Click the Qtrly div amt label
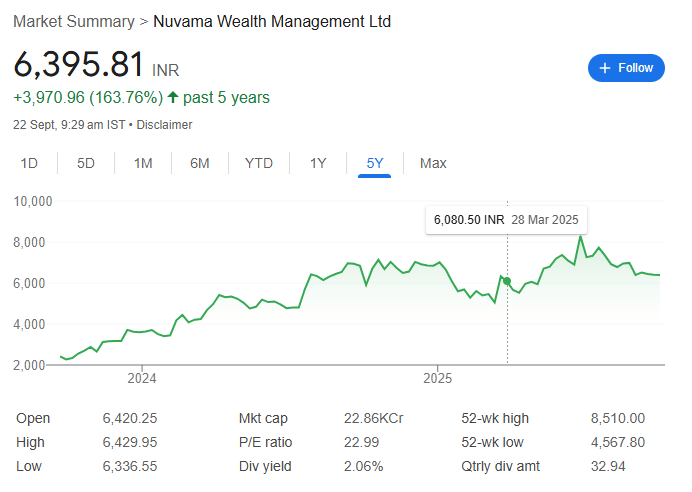The image size is (692, 492). [x=500, y=466]
